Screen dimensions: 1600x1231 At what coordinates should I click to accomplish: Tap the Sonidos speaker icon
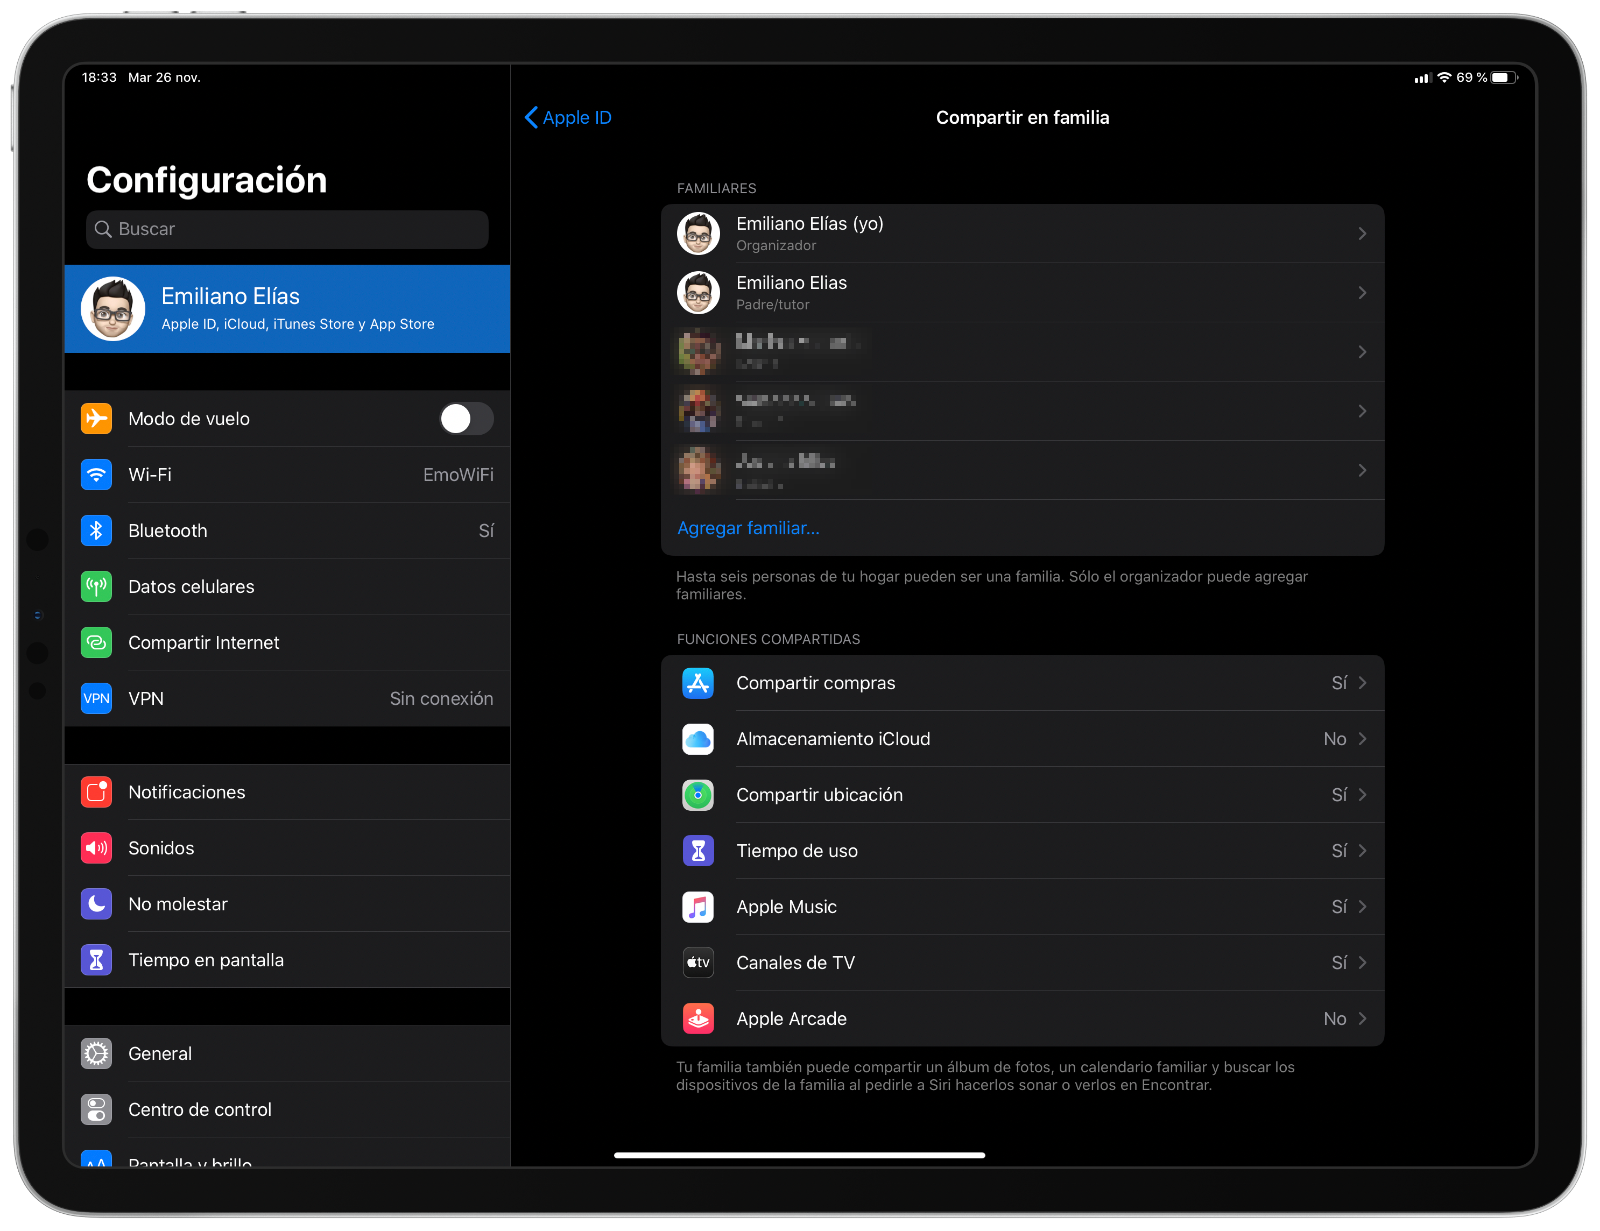(x=96, y=848)
